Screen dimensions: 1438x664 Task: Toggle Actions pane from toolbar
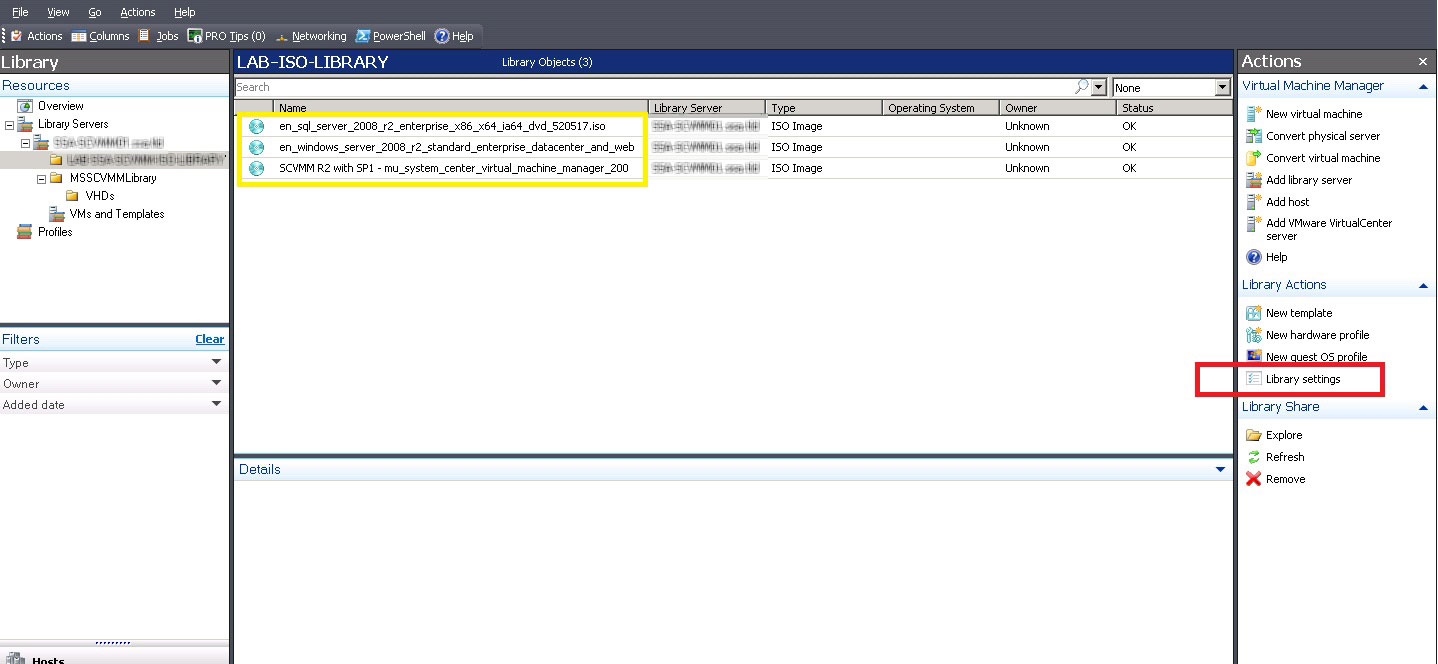36,36
